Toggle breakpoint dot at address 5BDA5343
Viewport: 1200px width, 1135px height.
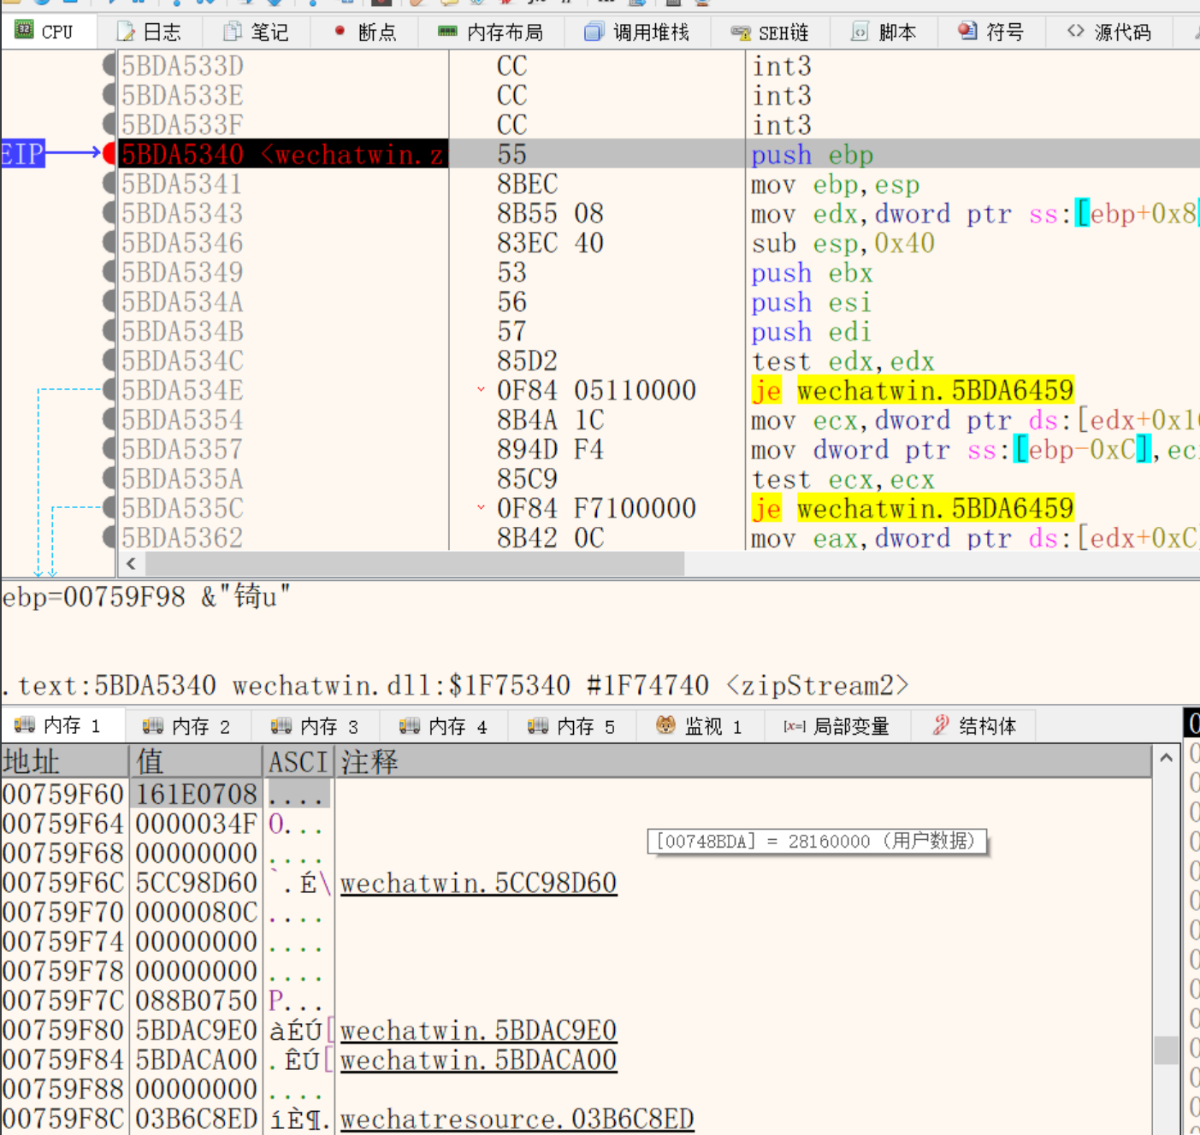pyautogui.click(x=109, y=213)
